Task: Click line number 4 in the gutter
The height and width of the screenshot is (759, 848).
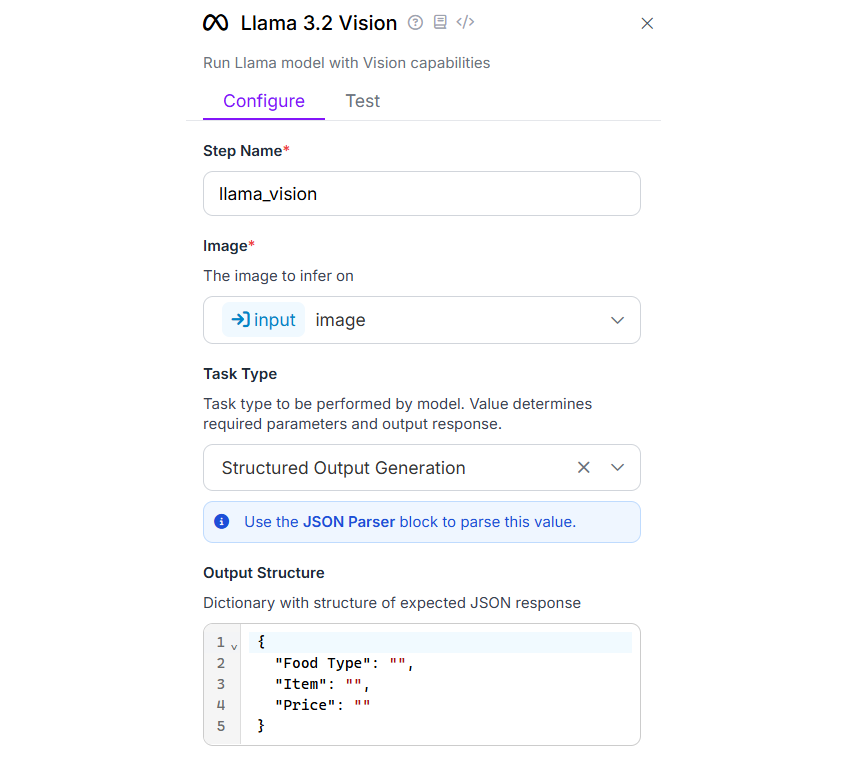Action: pos(221,704)
